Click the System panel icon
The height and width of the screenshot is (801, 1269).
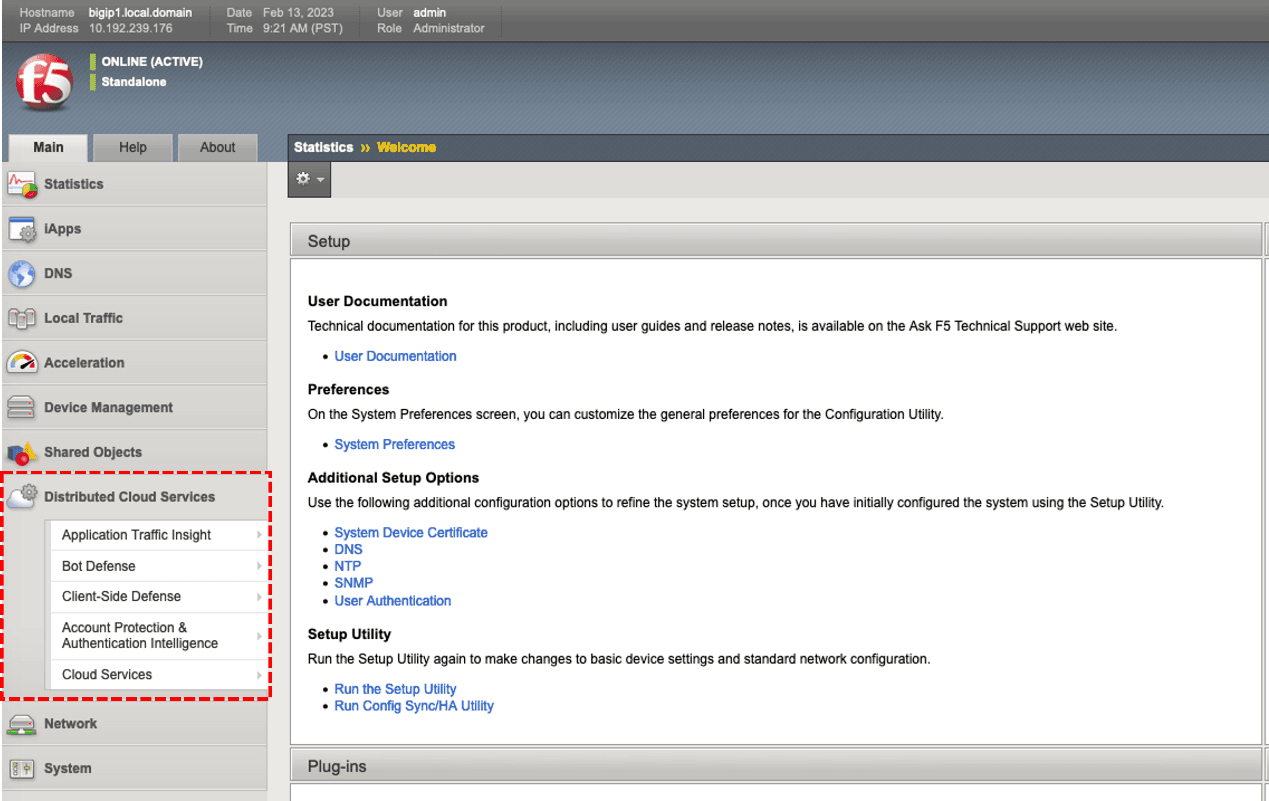coord(22,769)
